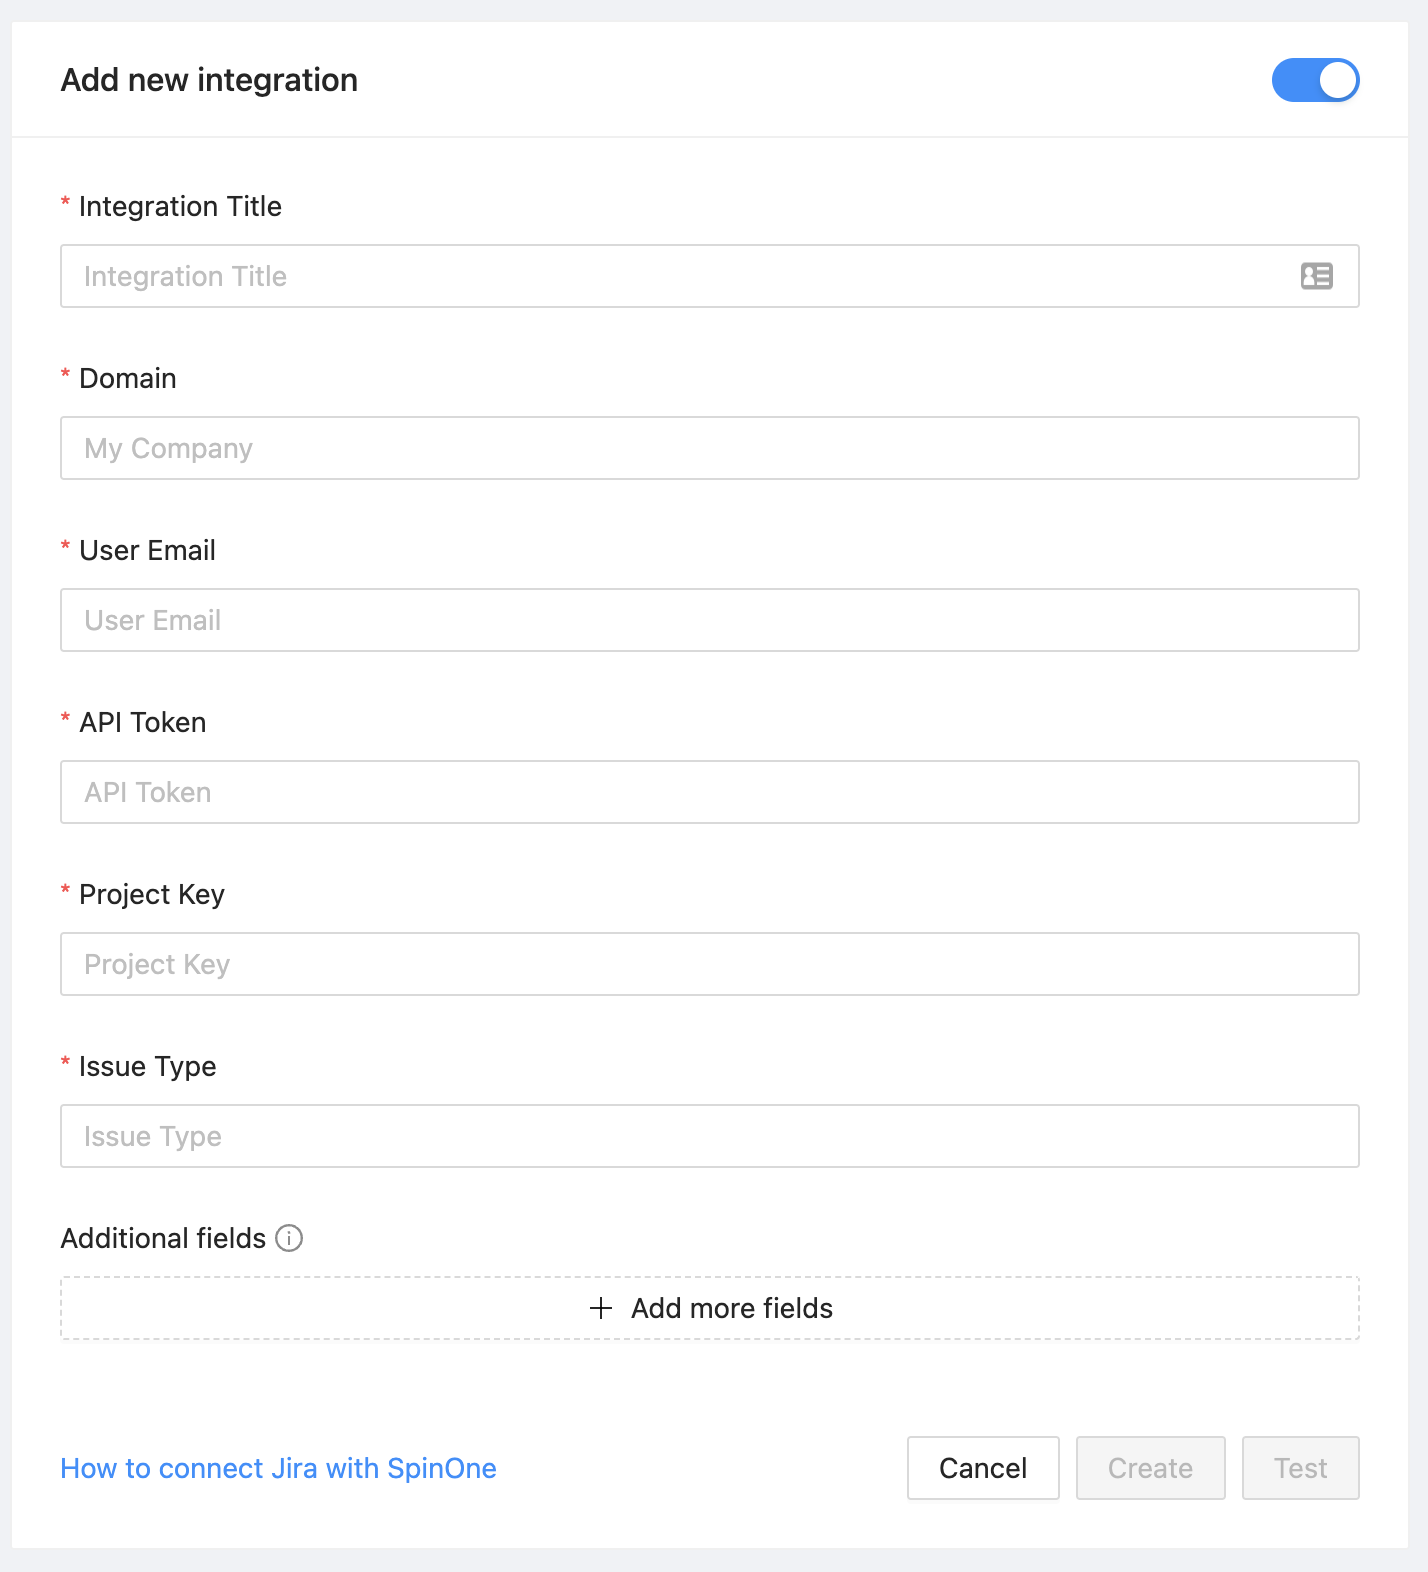Click the Integration Title field label
Screen dimensions: 1428x1572
(180, 206)
